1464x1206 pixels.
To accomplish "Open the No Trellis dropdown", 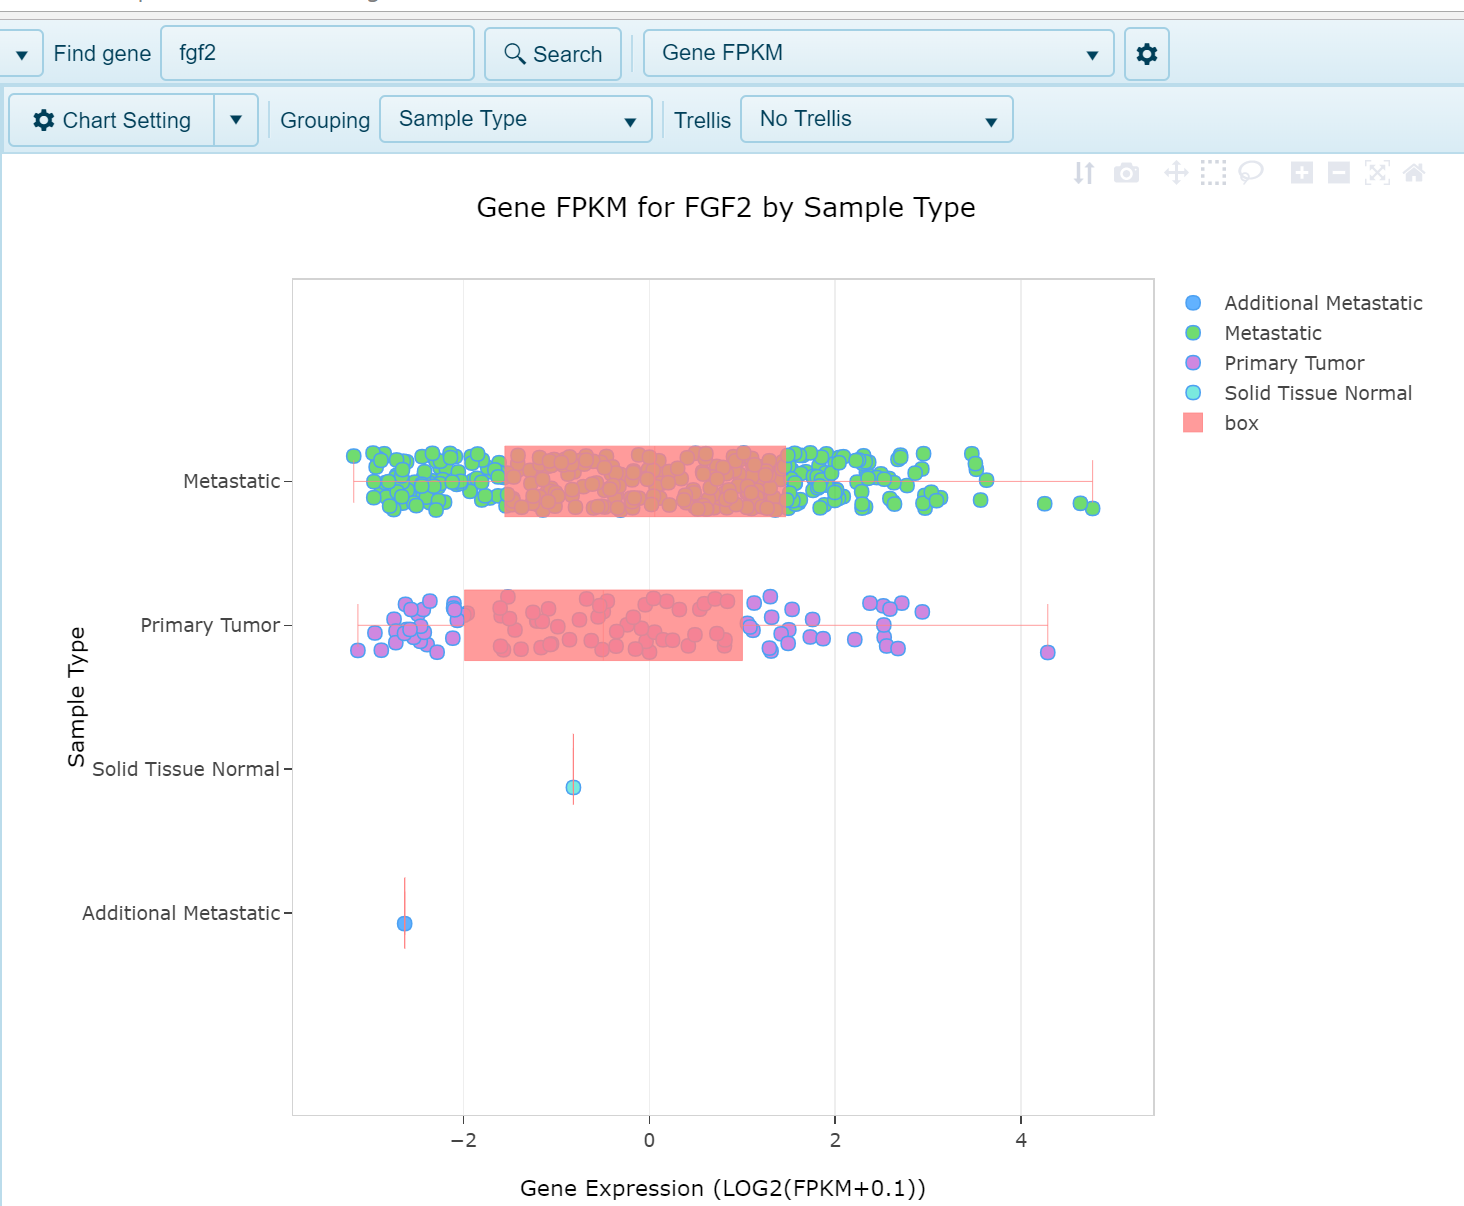I will point(876,119).
